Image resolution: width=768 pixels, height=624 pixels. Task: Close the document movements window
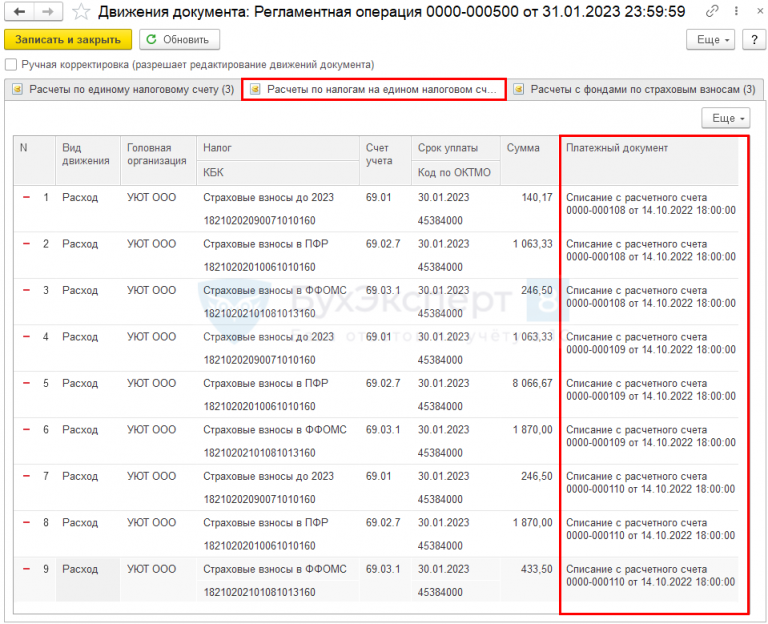pyautogui.click(x=760, y=11)
